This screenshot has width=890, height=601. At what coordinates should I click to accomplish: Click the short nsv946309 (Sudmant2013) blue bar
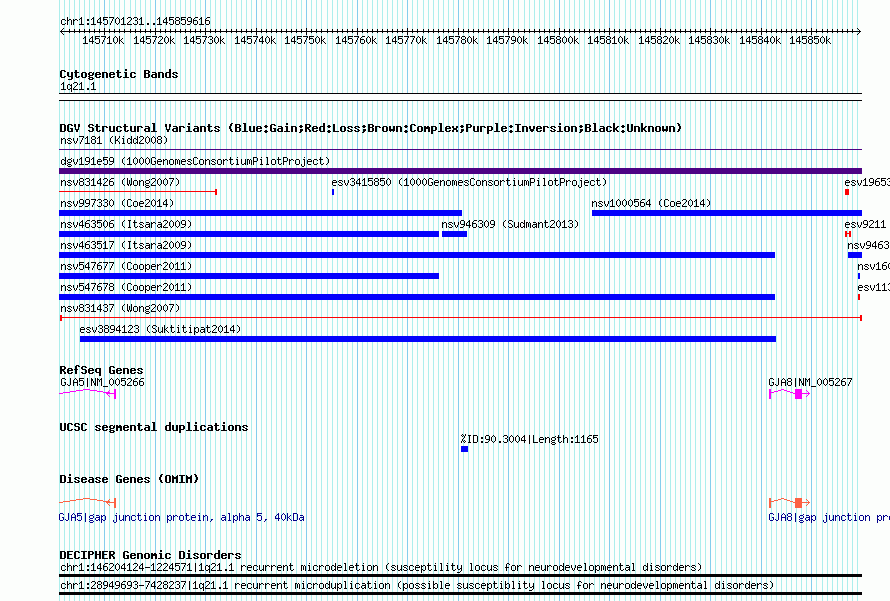455,234
